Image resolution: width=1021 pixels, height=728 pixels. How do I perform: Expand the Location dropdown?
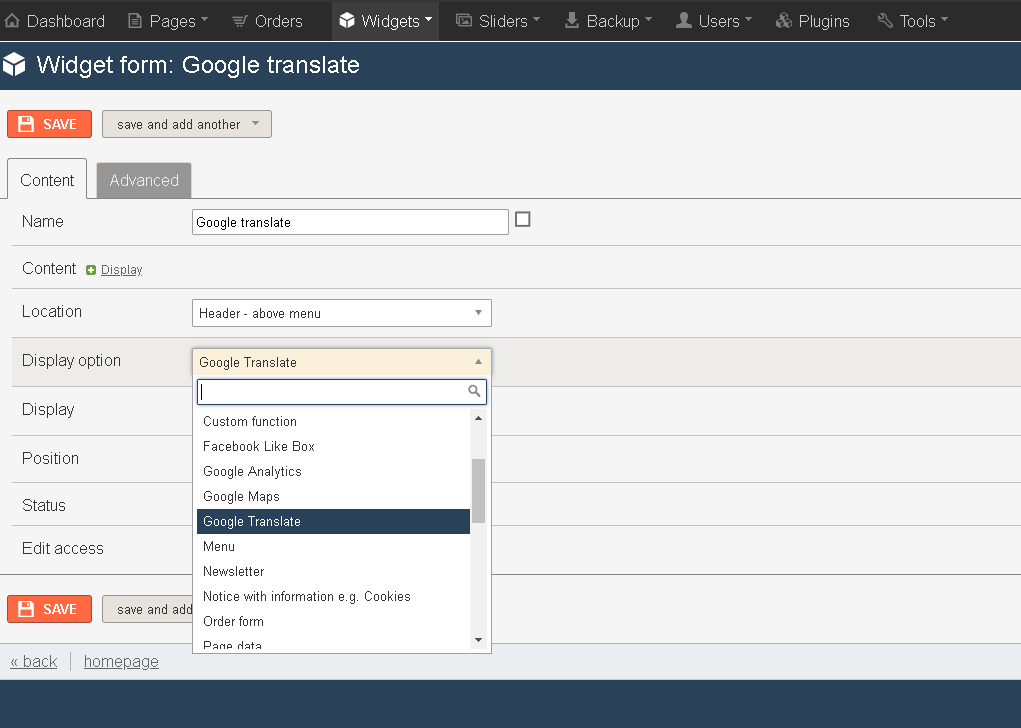[x=342, y=313]
